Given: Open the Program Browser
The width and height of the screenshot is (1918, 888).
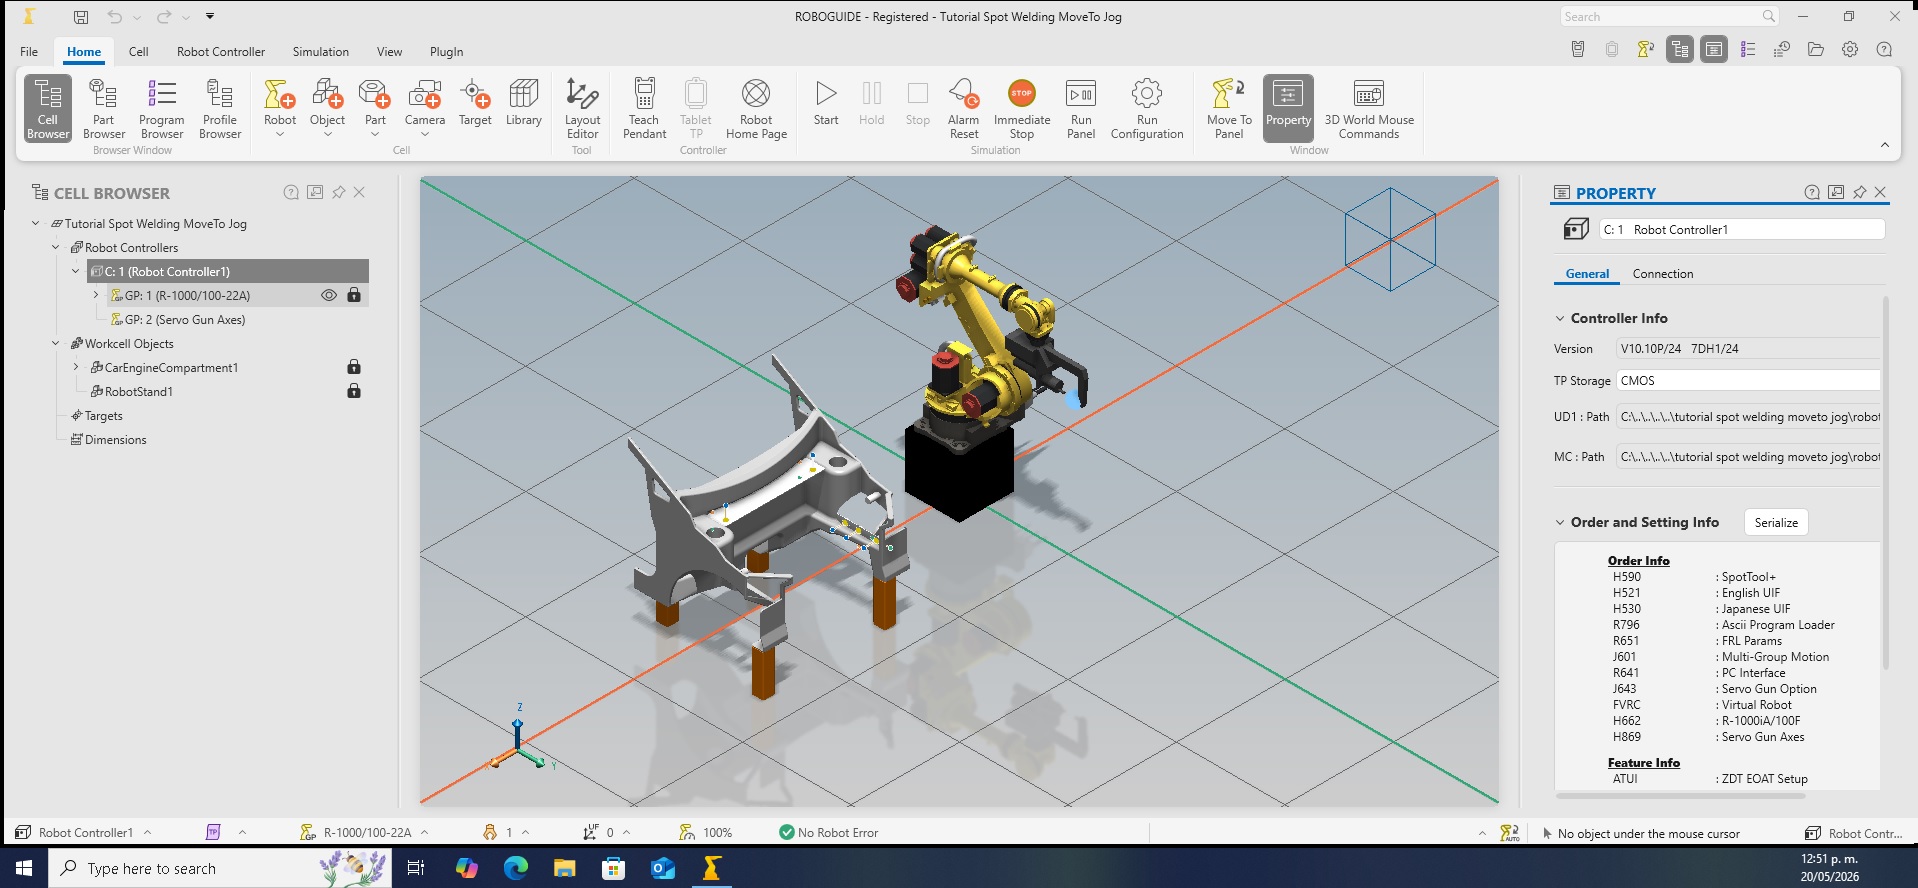Looking at the screenshot, I should 162,108.
